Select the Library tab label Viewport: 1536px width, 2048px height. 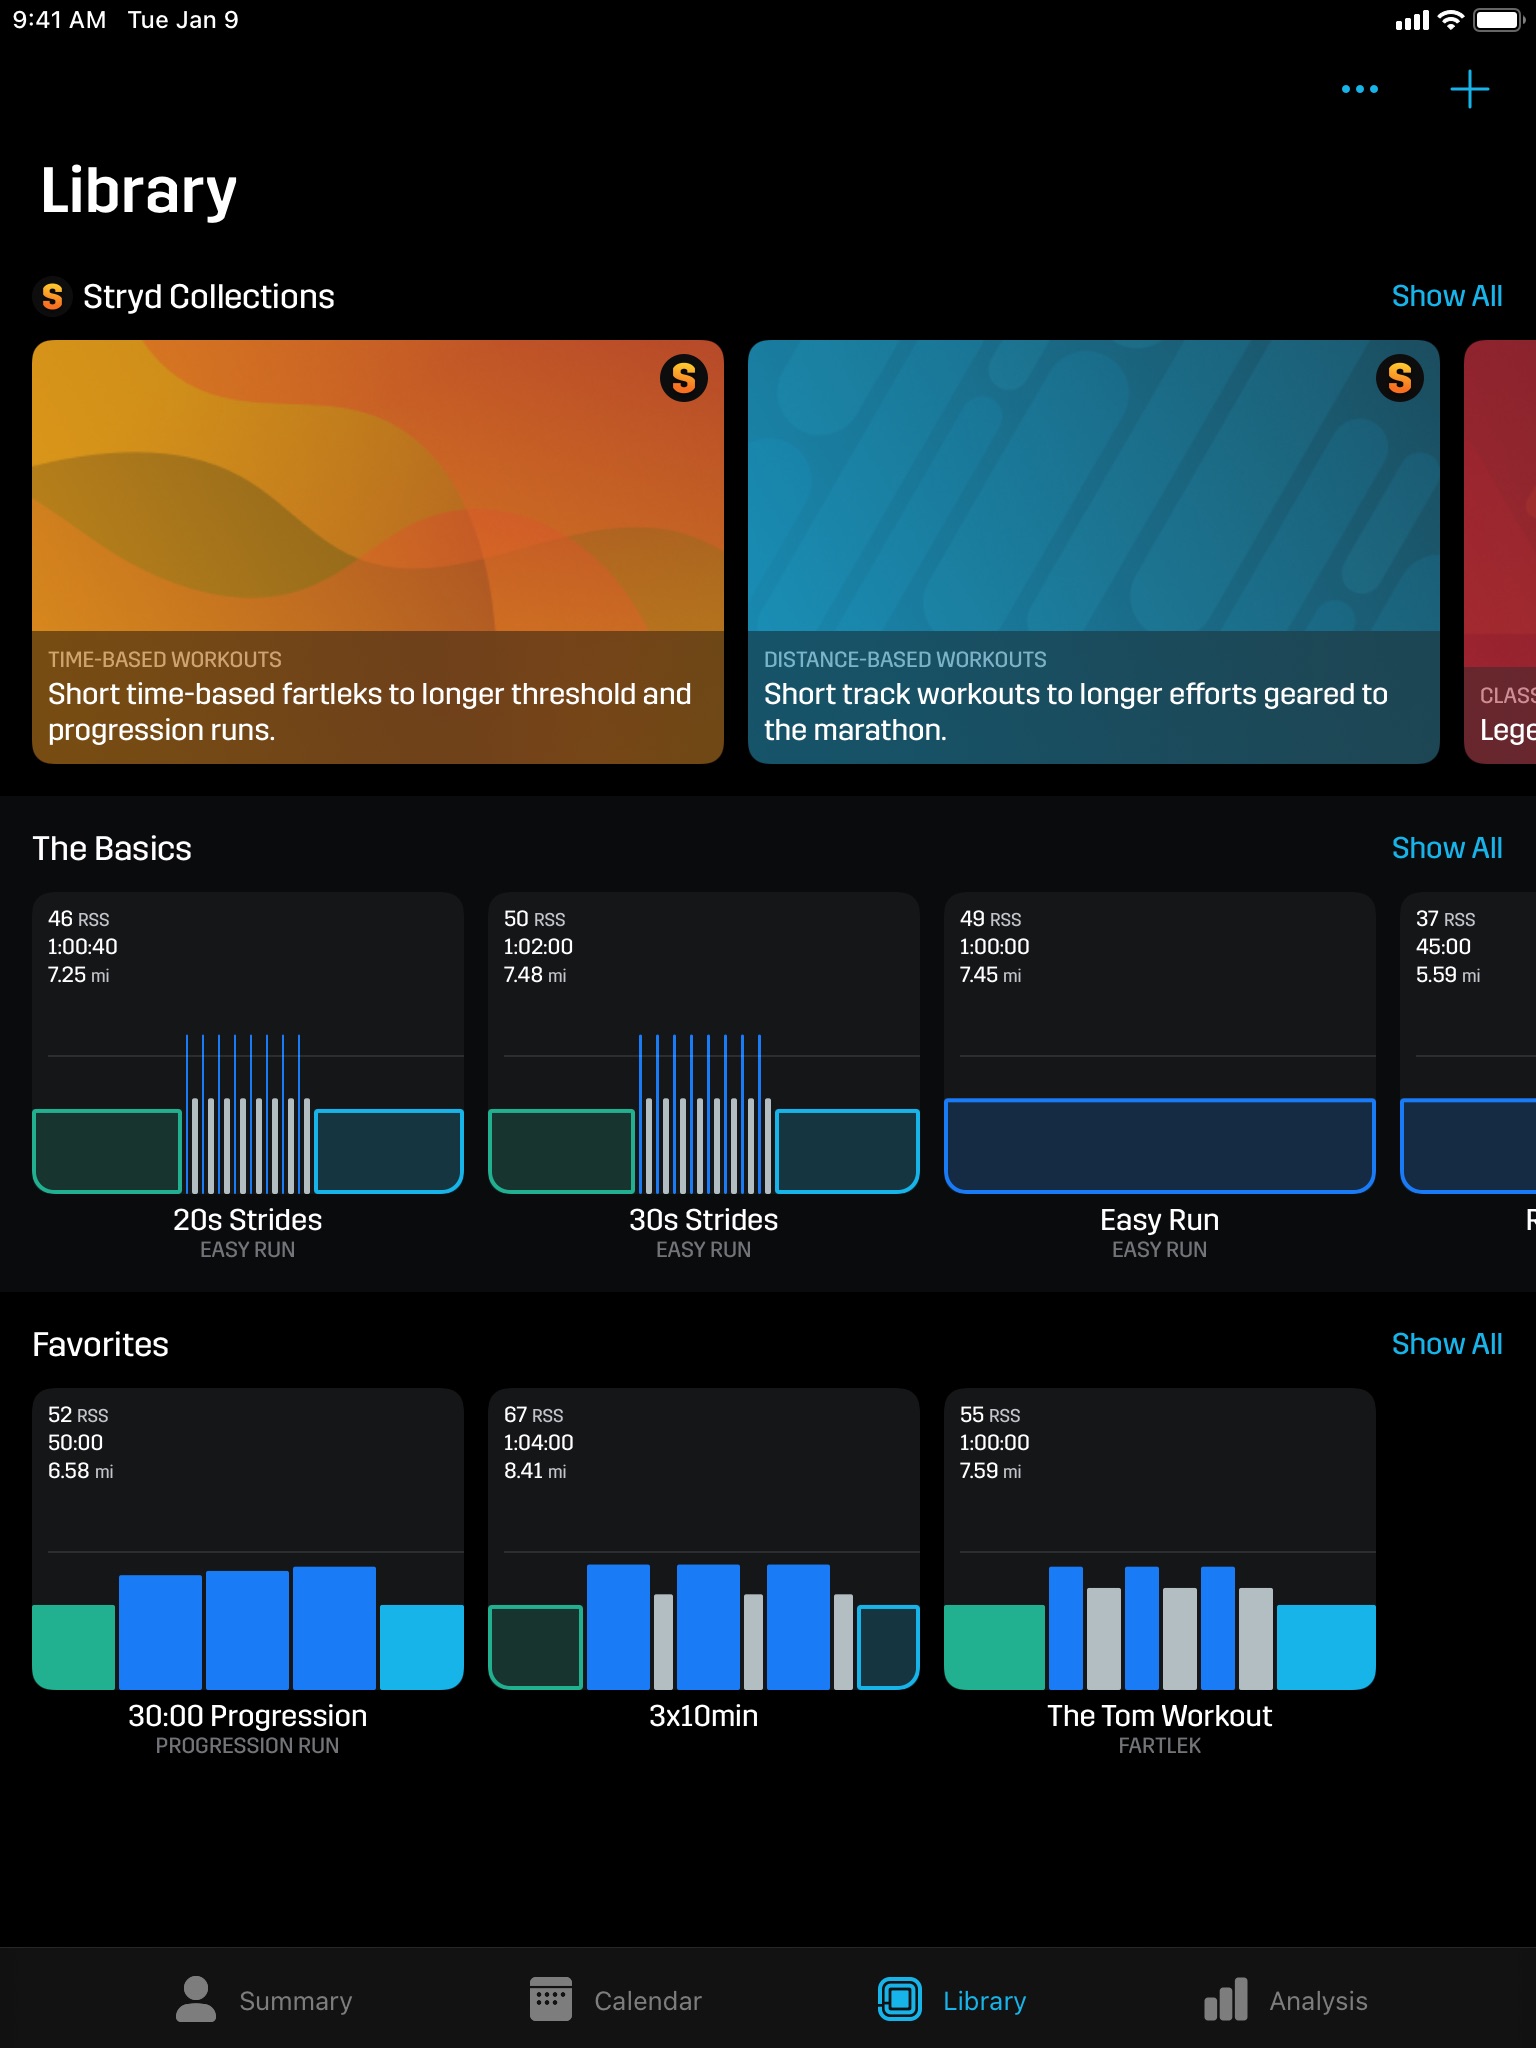984,2001
